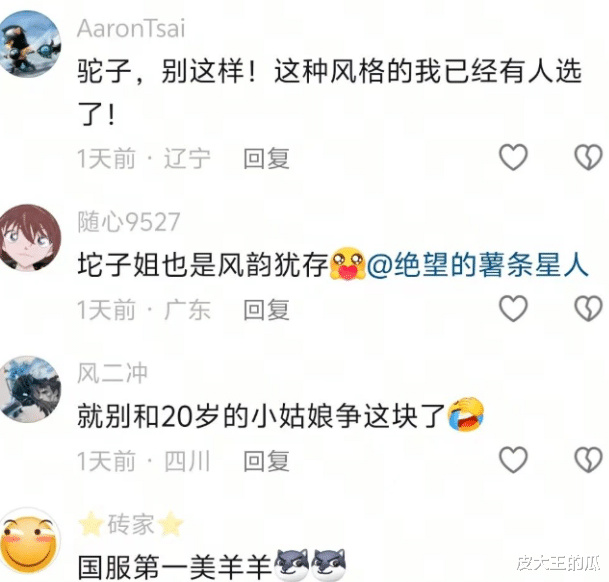
Task: Dislike AaronTsai's comment with broken heart
Action: tap(588, 157)
